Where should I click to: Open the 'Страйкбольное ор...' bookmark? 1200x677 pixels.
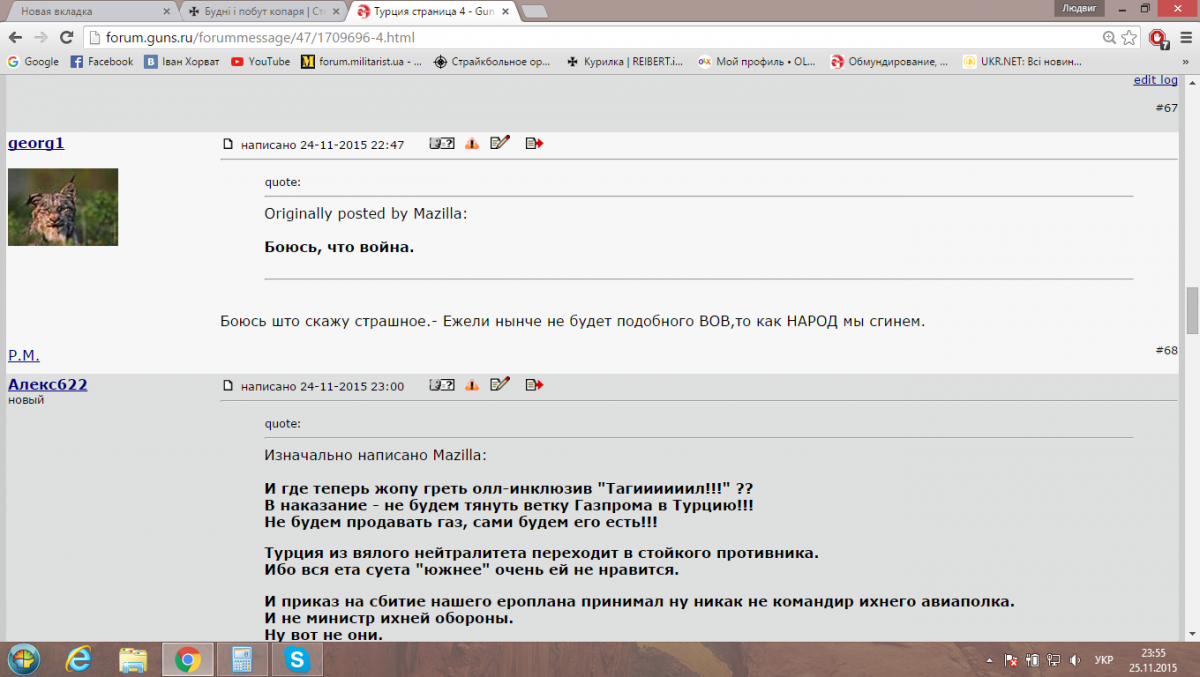pyautogui.click(x=492, y=61)
